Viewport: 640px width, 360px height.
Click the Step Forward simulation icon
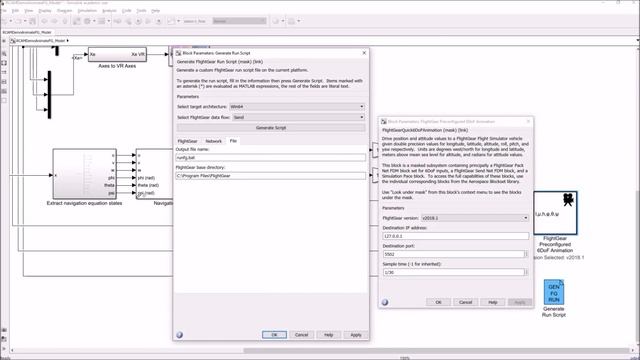click(x=149, y=21)
